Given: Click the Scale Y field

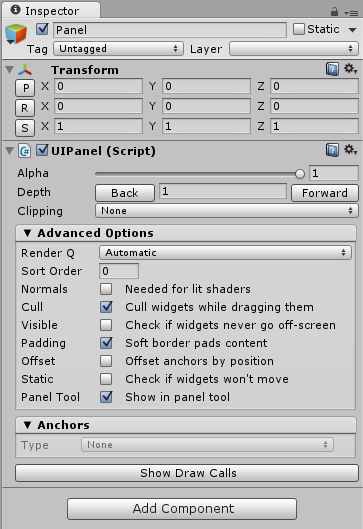Looking at the screenshot, I should pyautogui.click(x=206, y=126).
